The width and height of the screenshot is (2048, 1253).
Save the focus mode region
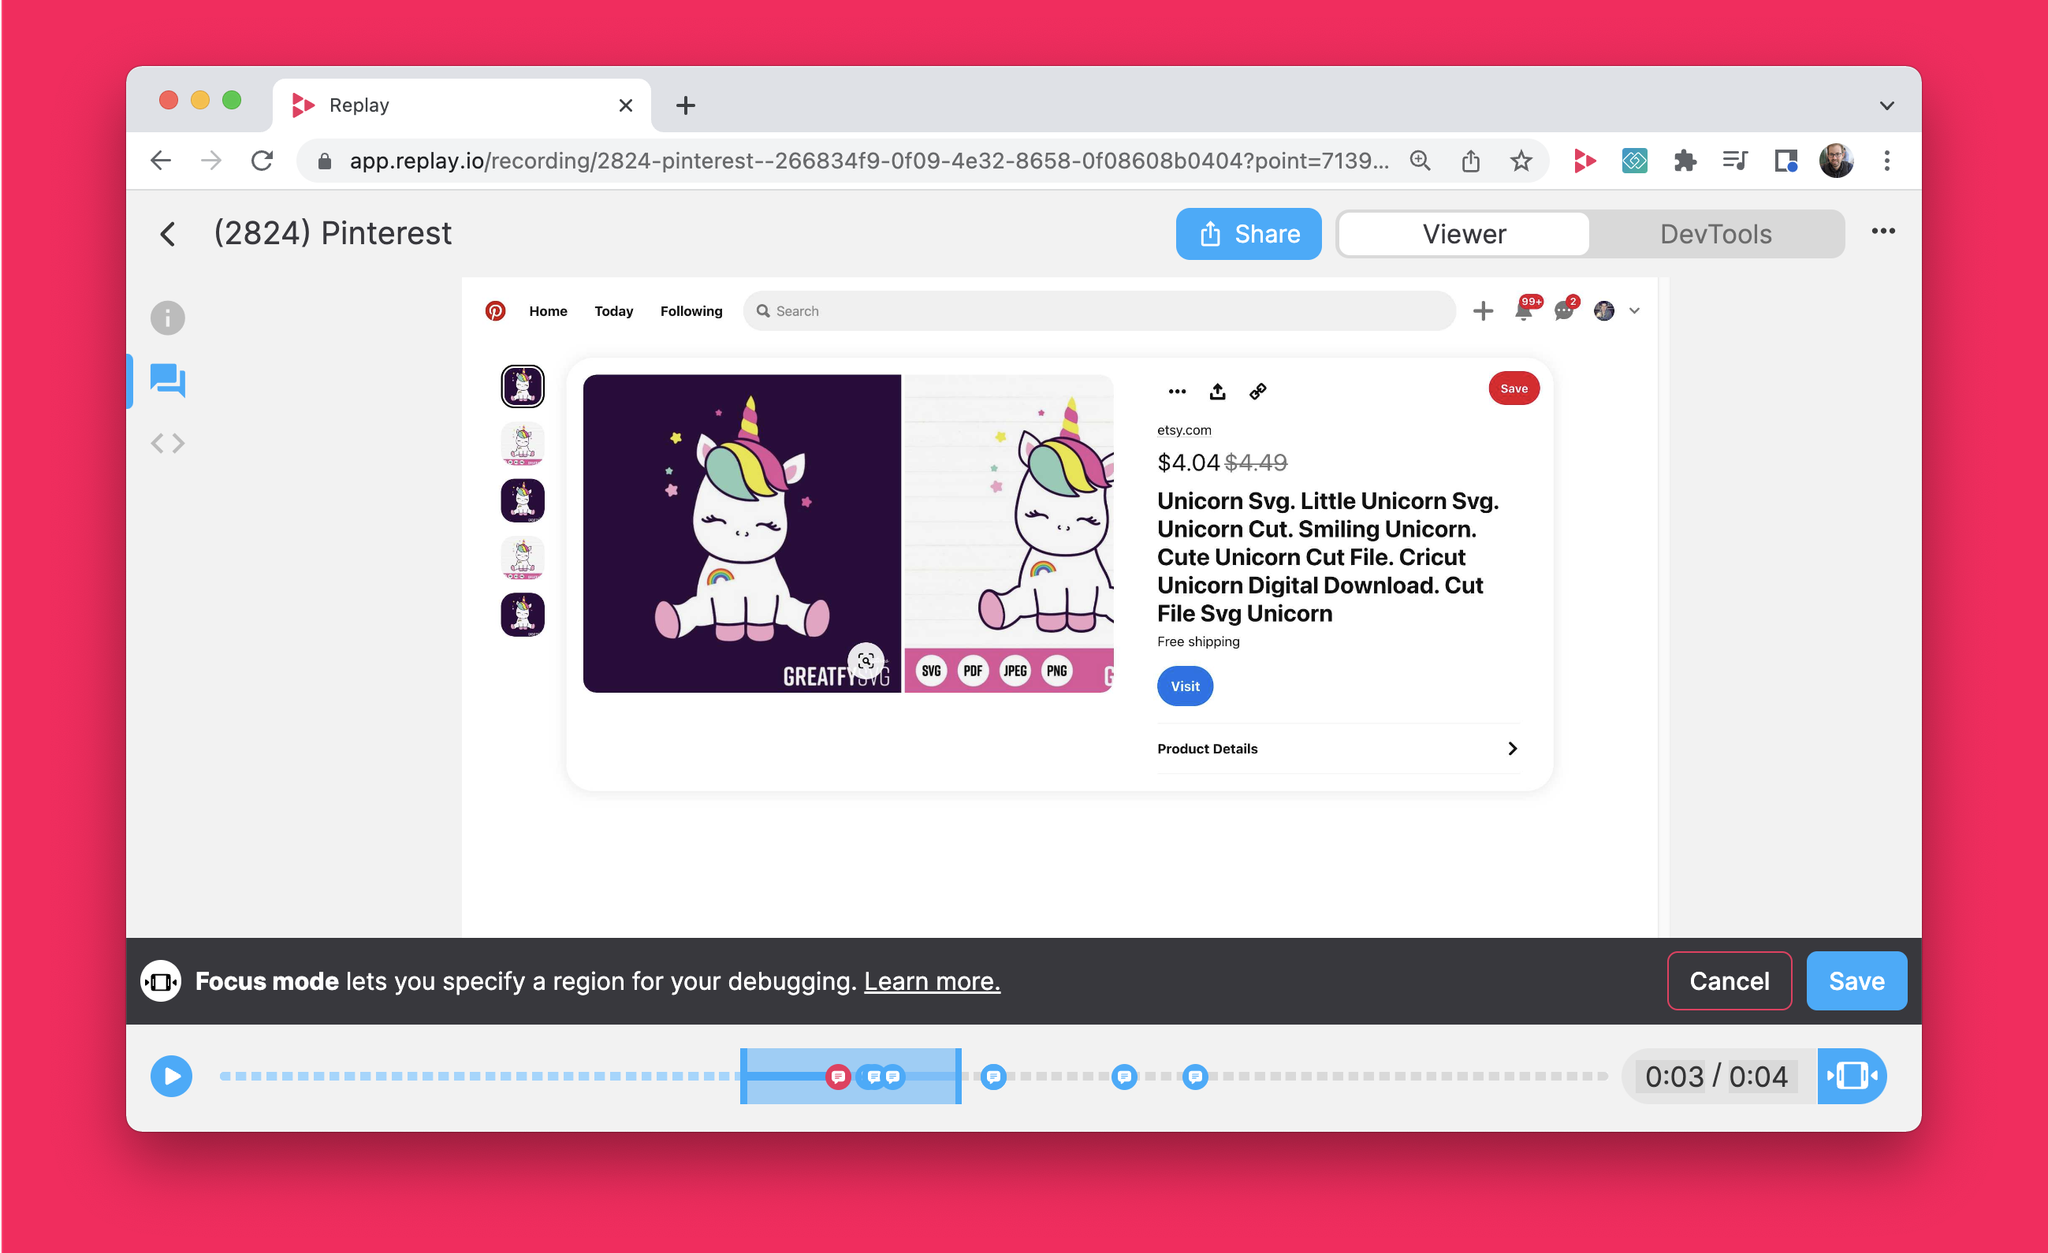[x=1856, y=981]
